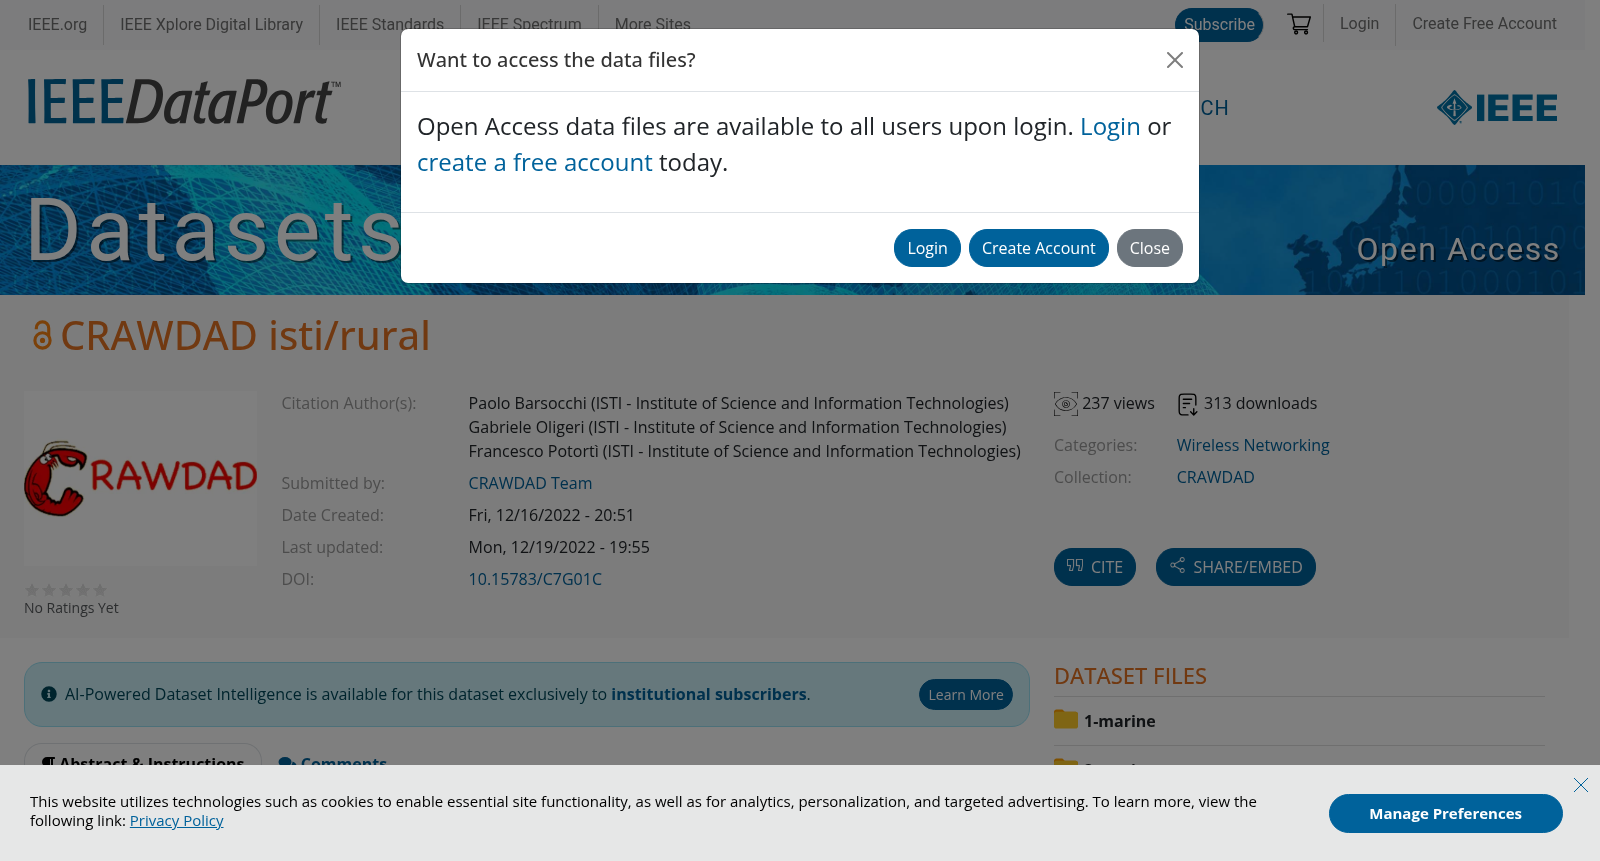Click the views eye icon
Image resolution: width=1600 pixels, height=861 pixels.
point(1066,404)
